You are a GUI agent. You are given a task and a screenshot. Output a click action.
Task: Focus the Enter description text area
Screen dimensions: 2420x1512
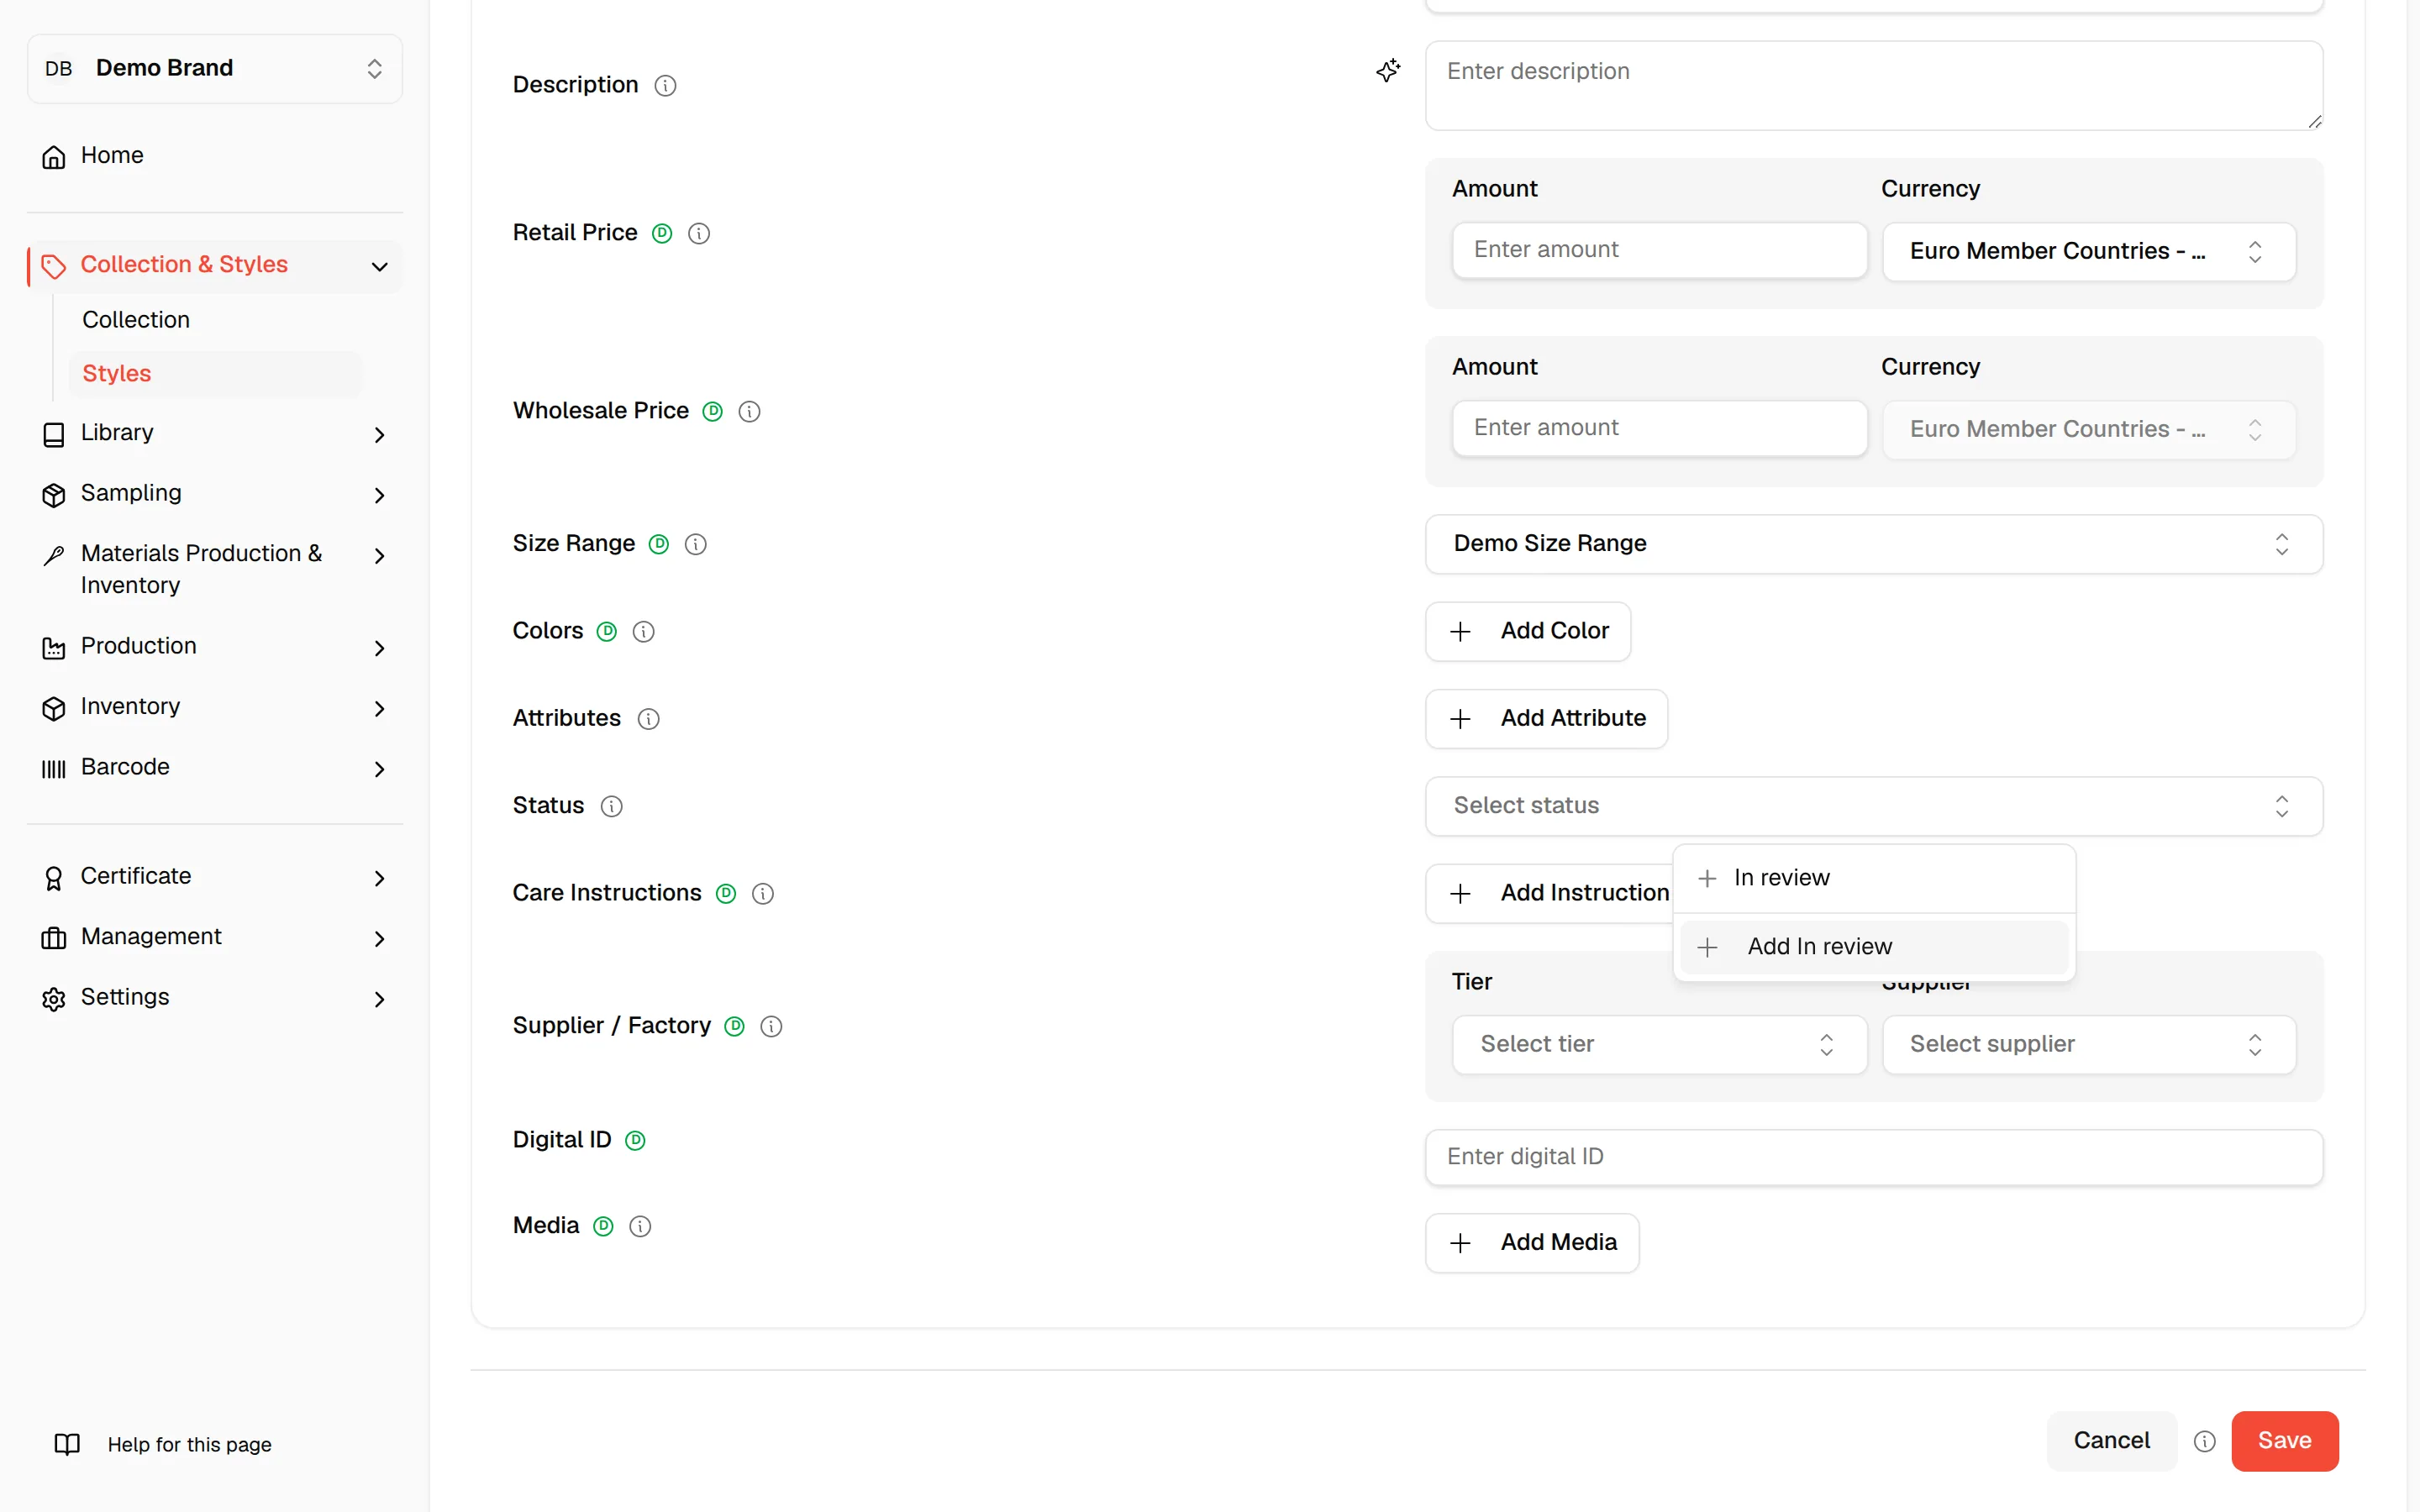coord(1873,86)
